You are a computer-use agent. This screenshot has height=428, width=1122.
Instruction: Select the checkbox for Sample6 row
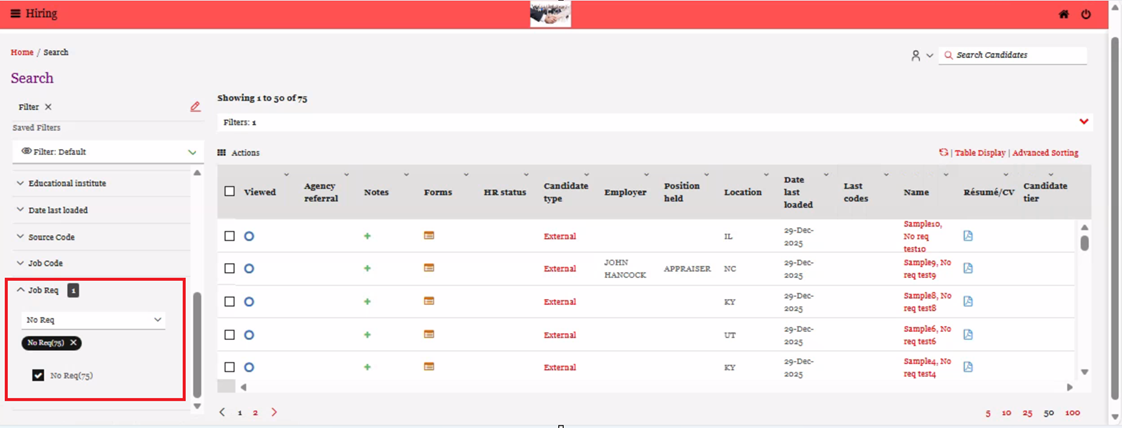[230, 335]
